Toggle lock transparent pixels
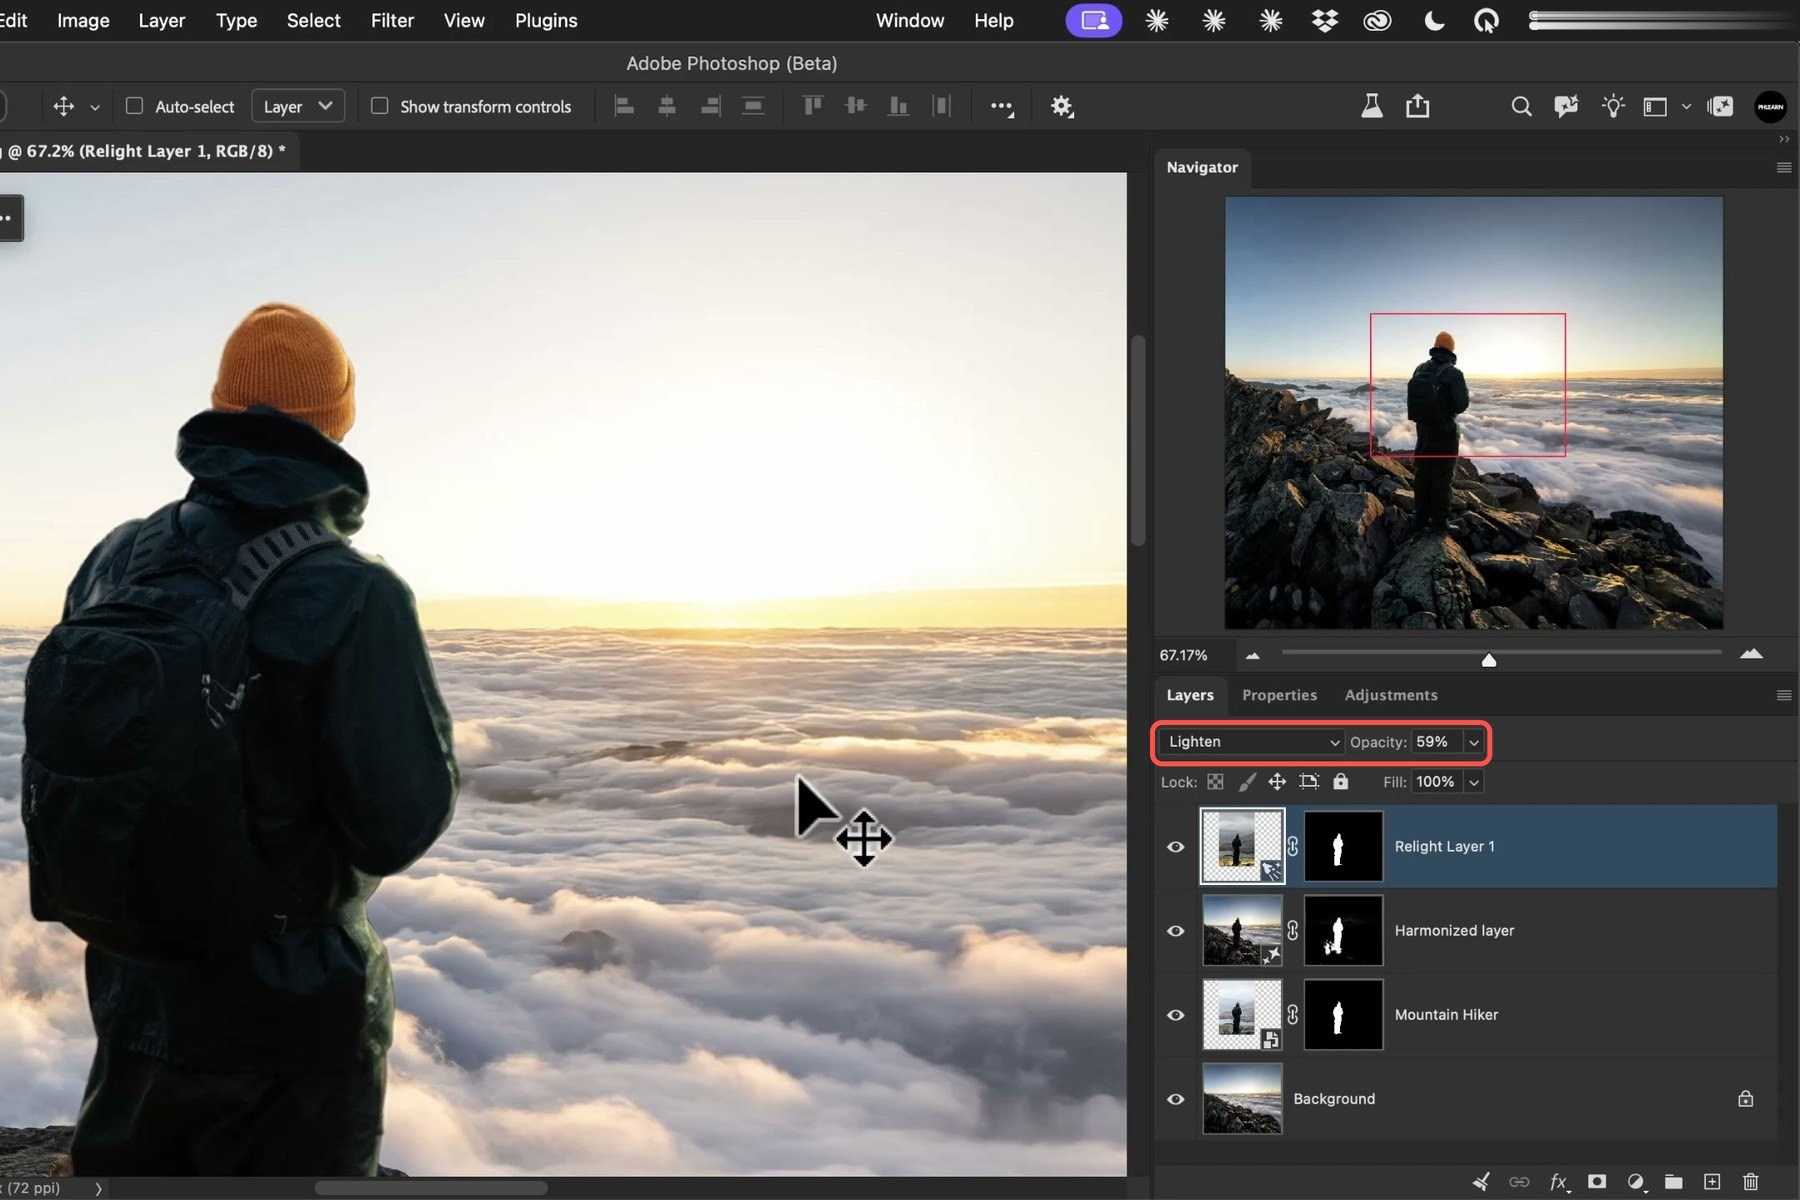This screenshot has height=1200, width=1800. [1215, 782]
